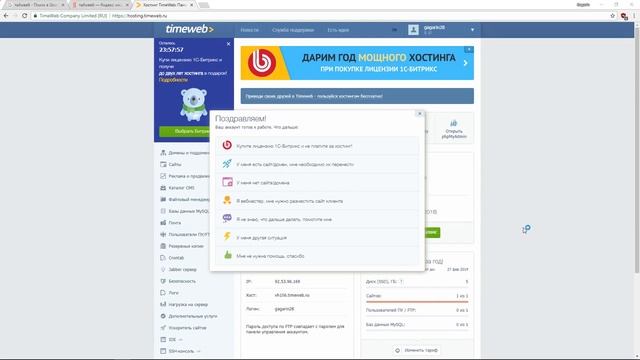Click the timeweb logo
640x360 pixels.
pyautogui.click(x=189, y=29)
